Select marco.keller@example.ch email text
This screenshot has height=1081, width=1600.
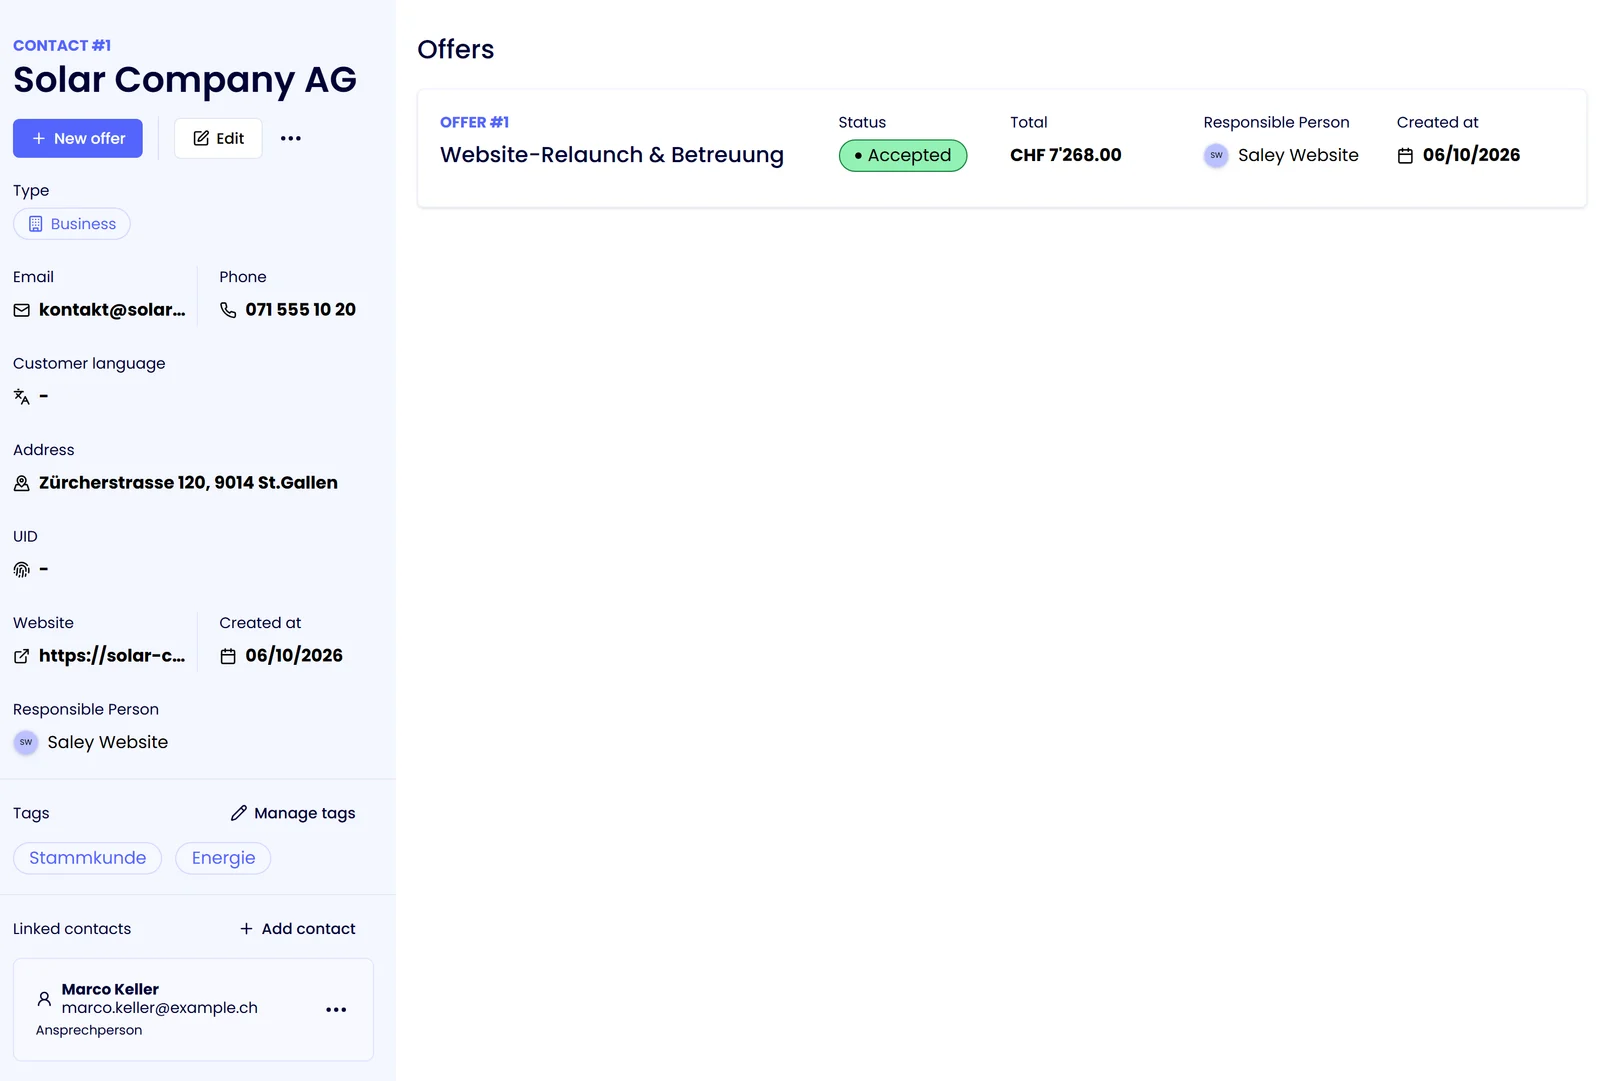coord(160,1008)
